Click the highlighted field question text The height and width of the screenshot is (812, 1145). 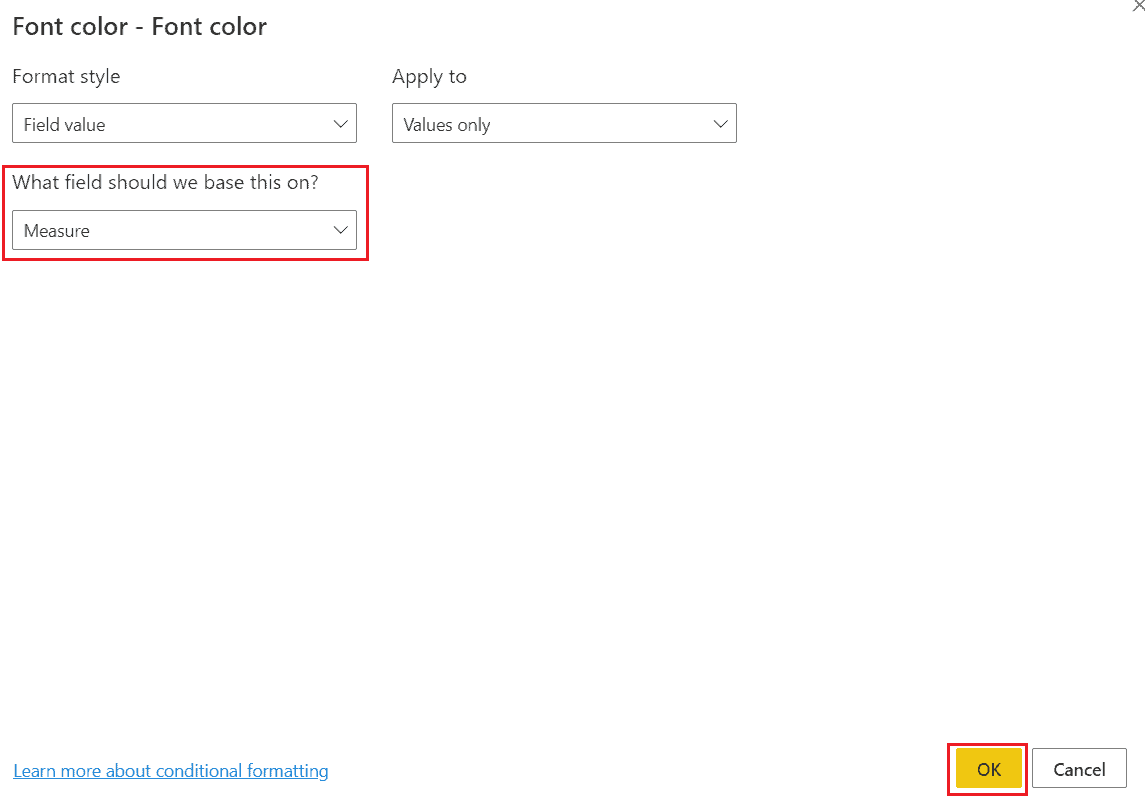[x=166, y=182]
